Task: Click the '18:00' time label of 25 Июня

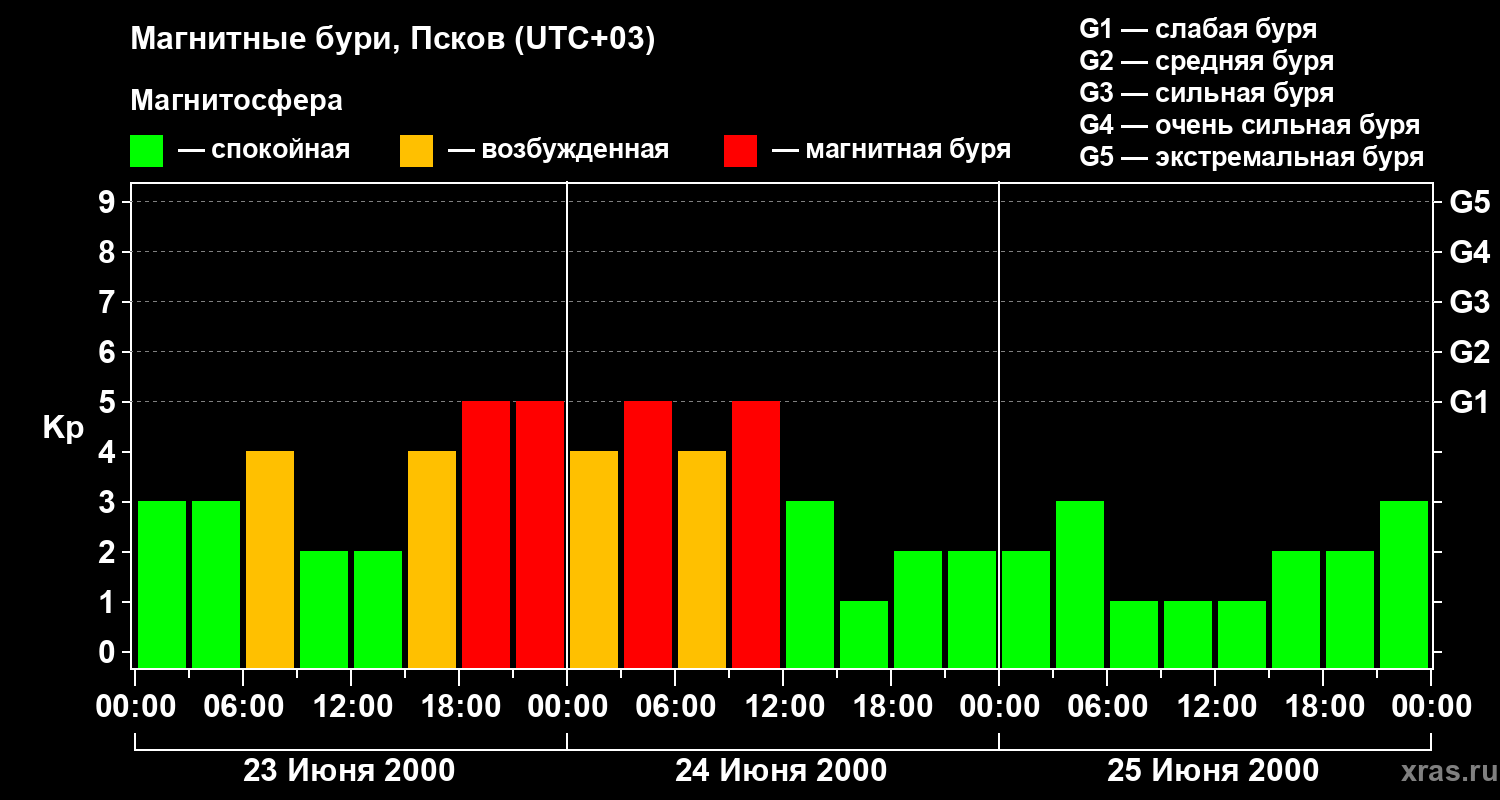Action: (x=1323, y=707)
